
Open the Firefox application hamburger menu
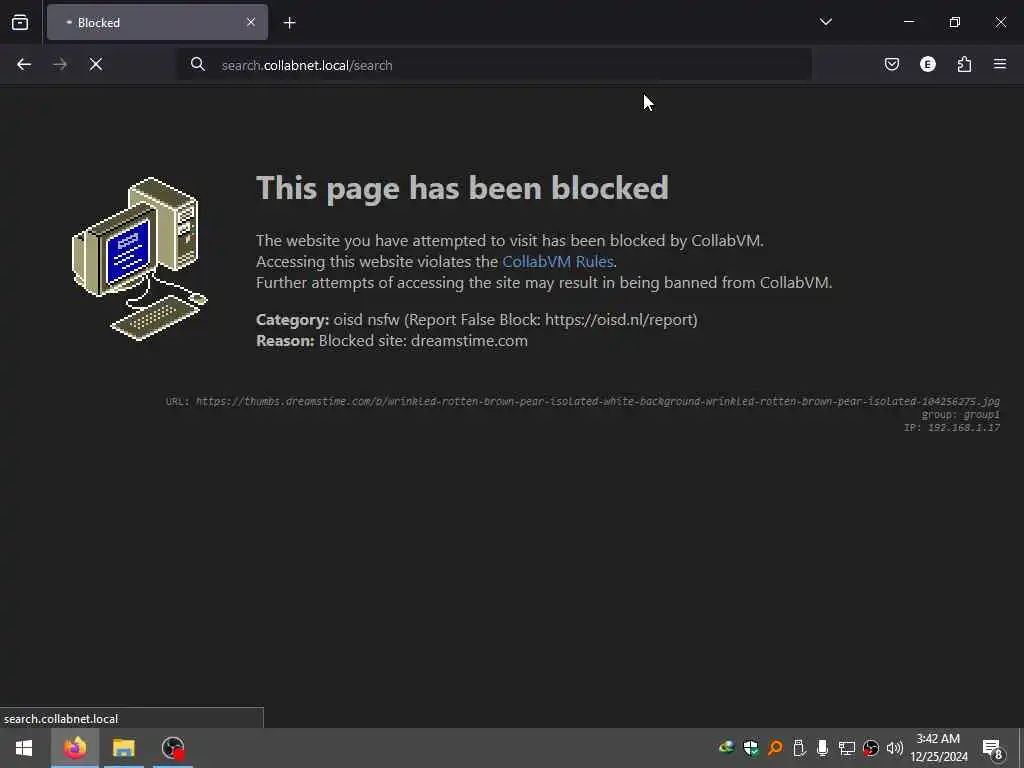tap(1000, 64)
